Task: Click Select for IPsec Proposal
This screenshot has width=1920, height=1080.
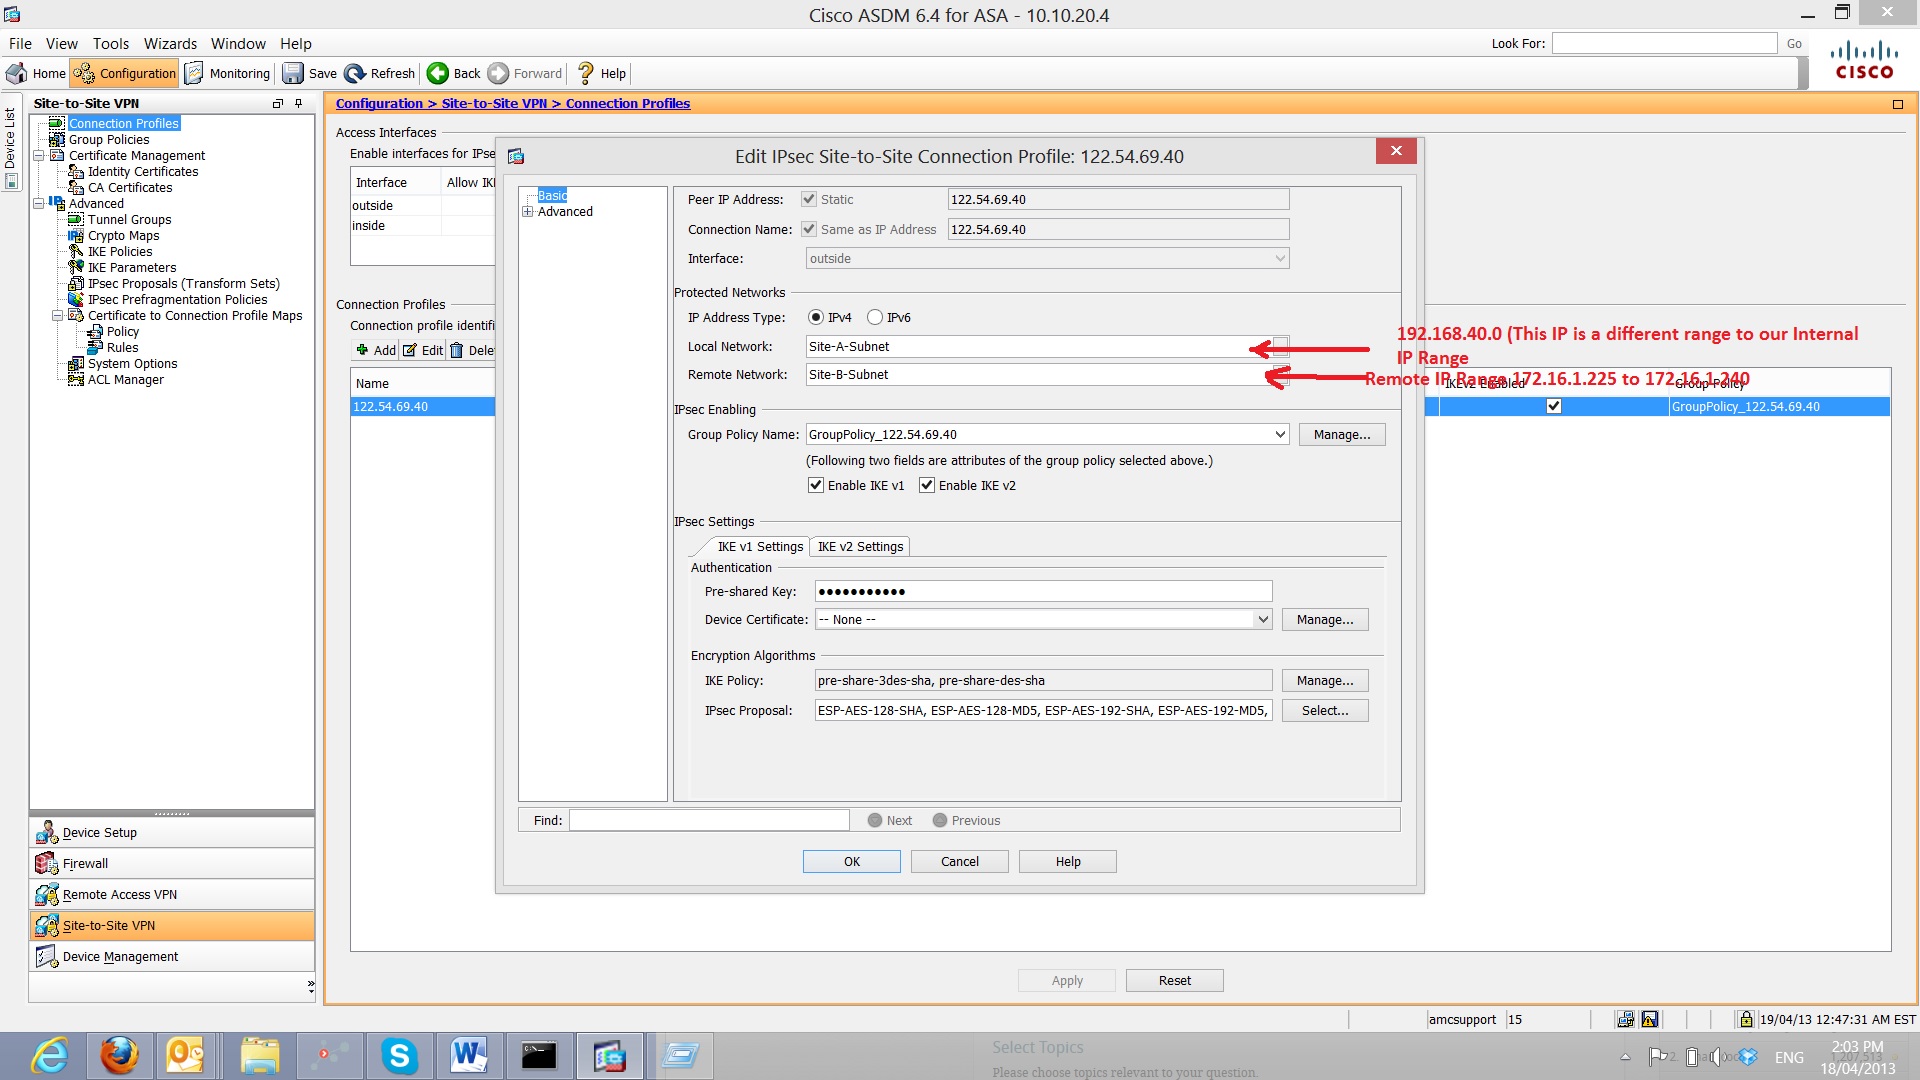Action: pos(1325,710)
